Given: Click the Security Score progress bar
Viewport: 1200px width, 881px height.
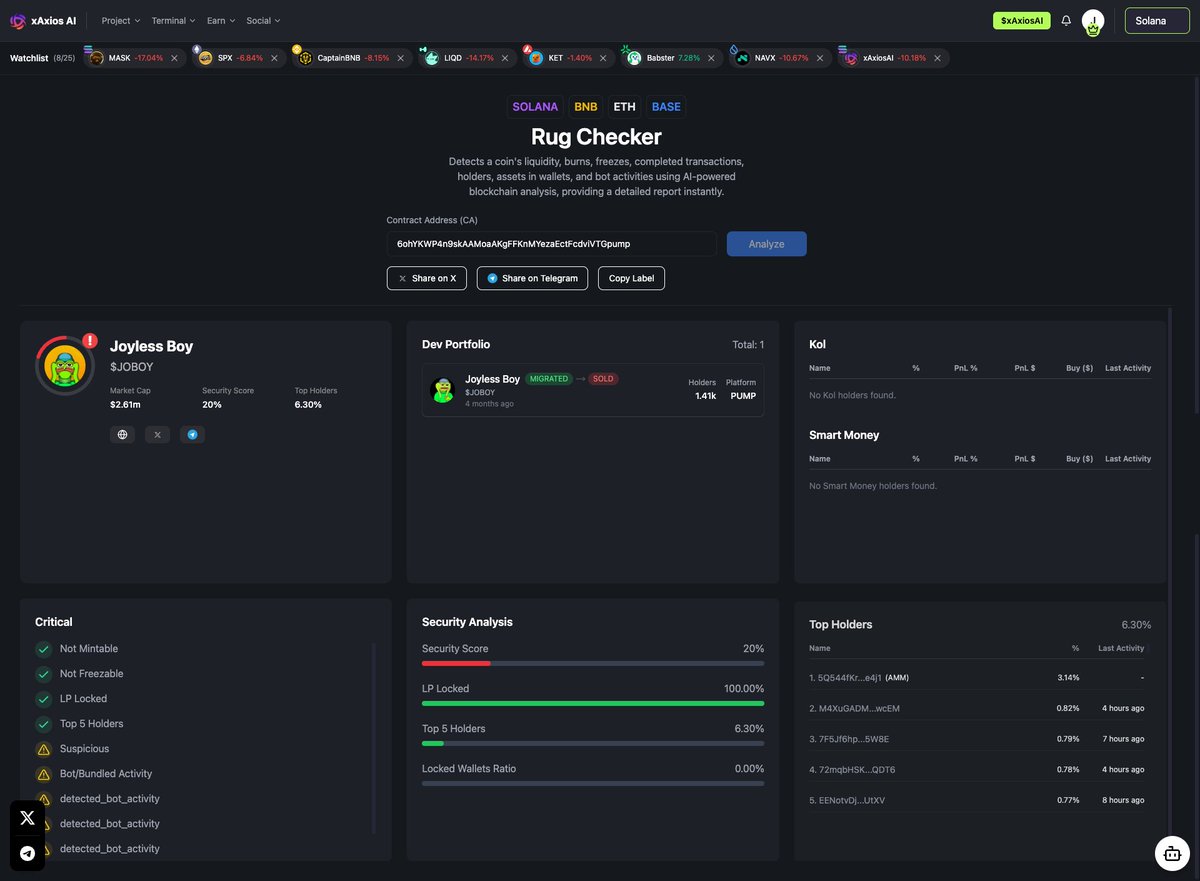Looking at the screenshot, I should 593,663.
